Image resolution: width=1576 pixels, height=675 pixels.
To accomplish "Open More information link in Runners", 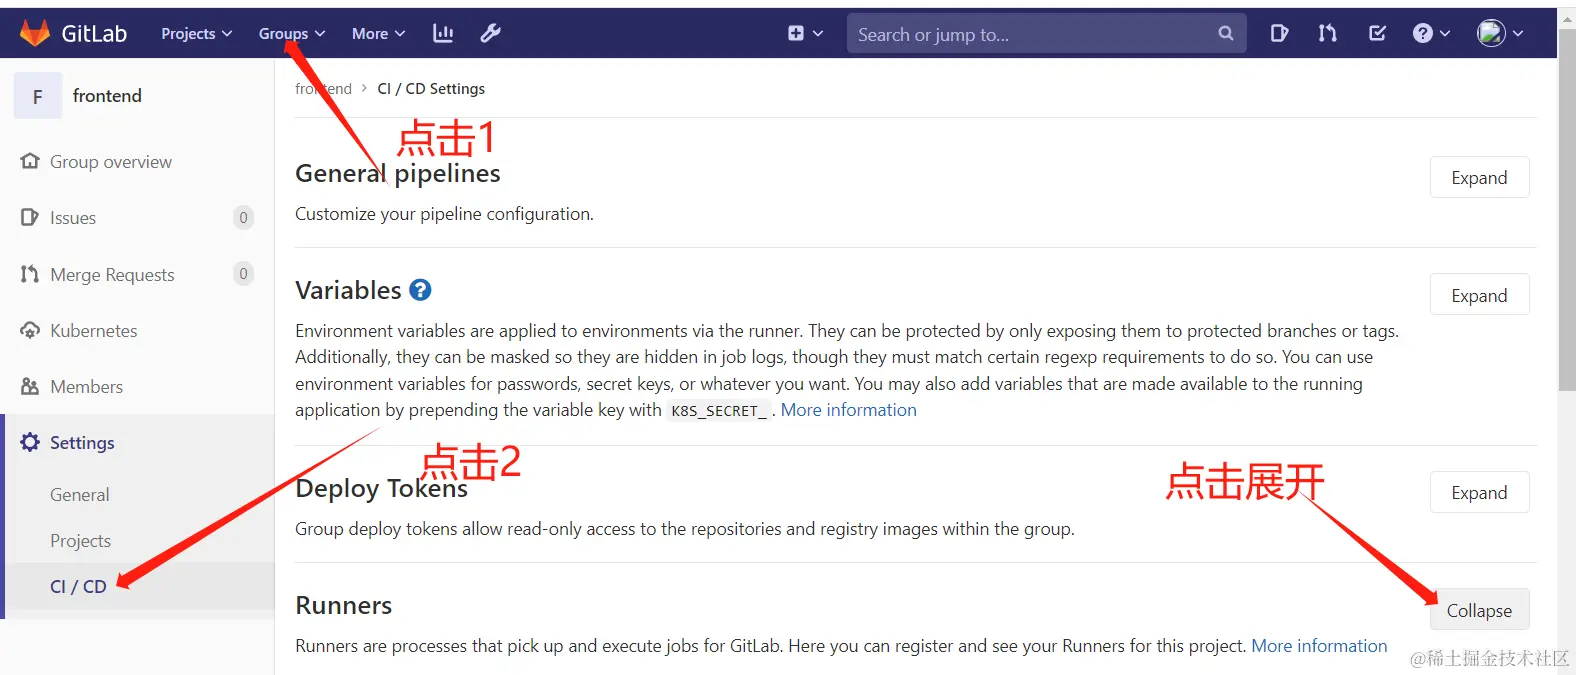I will coord(1319,646).
